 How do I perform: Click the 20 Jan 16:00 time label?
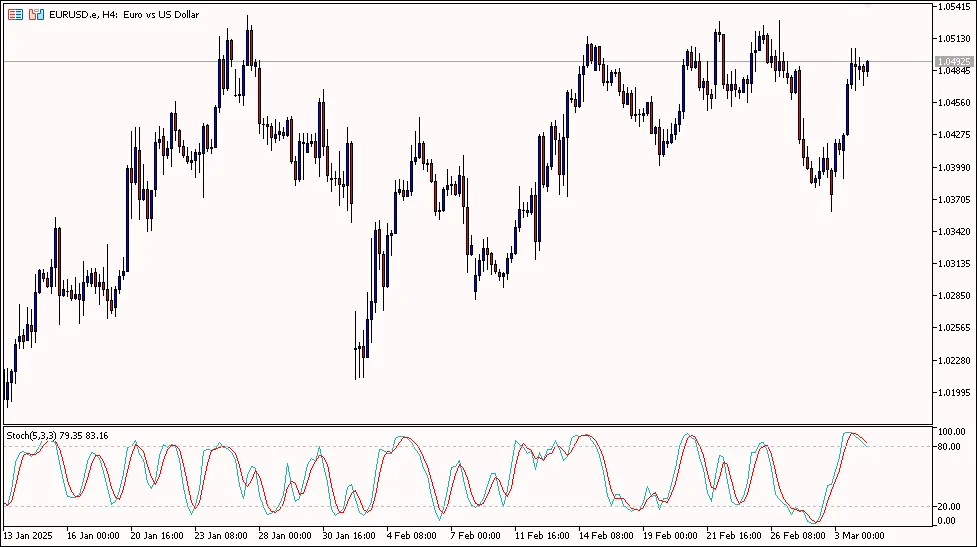157,535
